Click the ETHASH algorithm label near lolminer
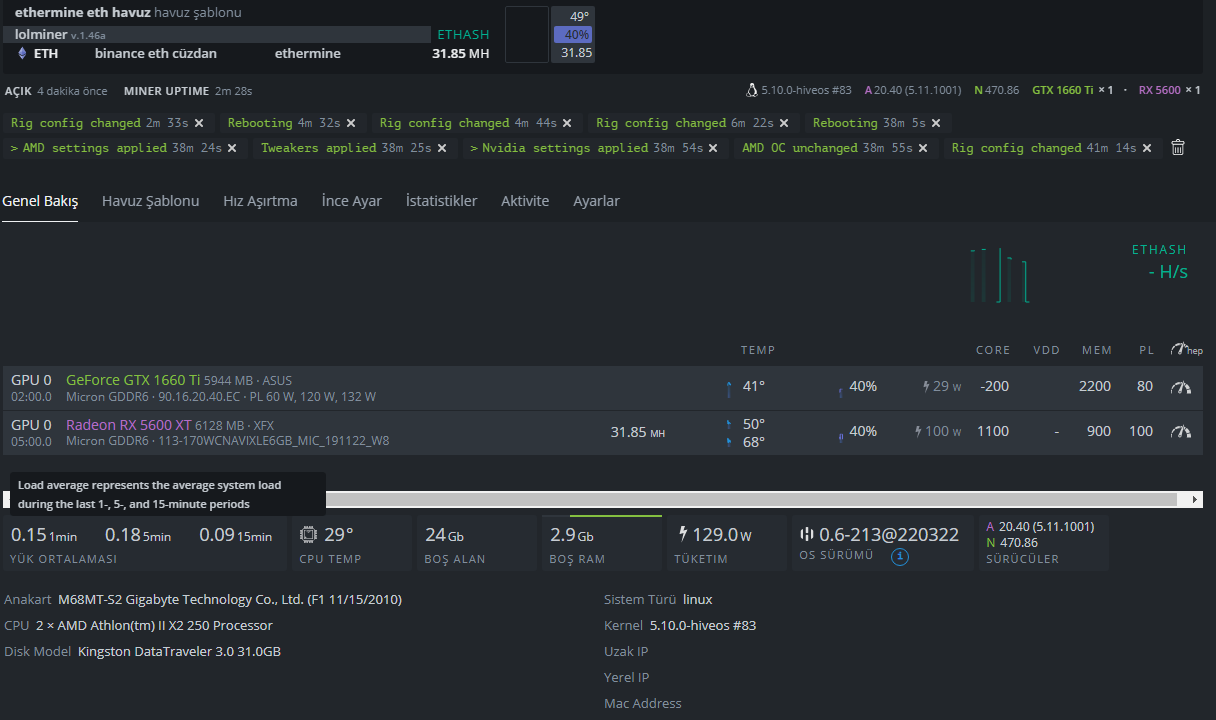1216x720 pixels. tap(463, 34)
